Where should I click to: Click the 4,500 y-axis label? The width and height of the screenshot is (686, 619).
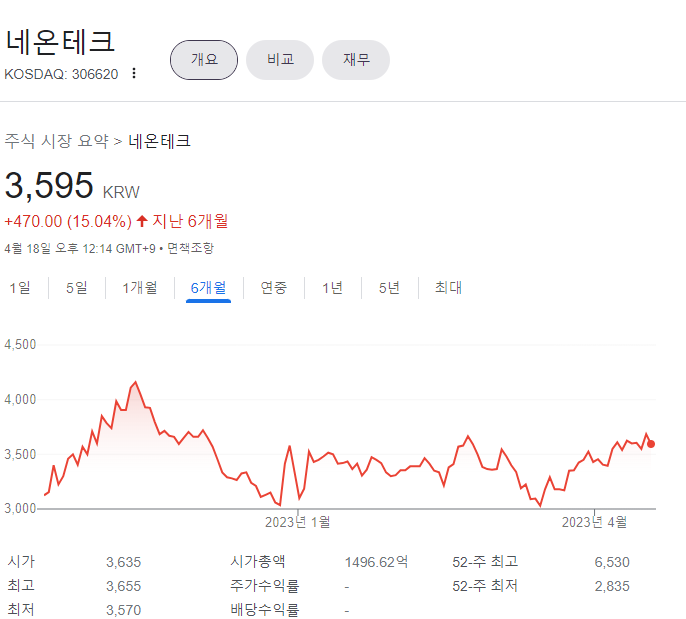20,344
